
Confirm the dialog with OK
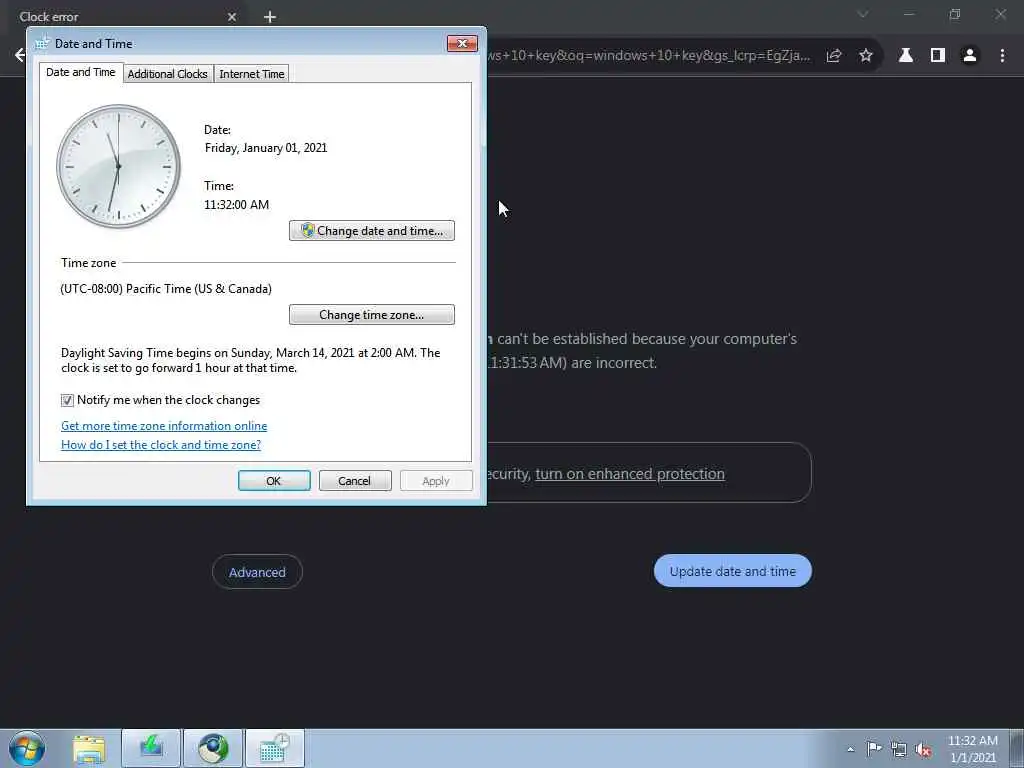274,481
